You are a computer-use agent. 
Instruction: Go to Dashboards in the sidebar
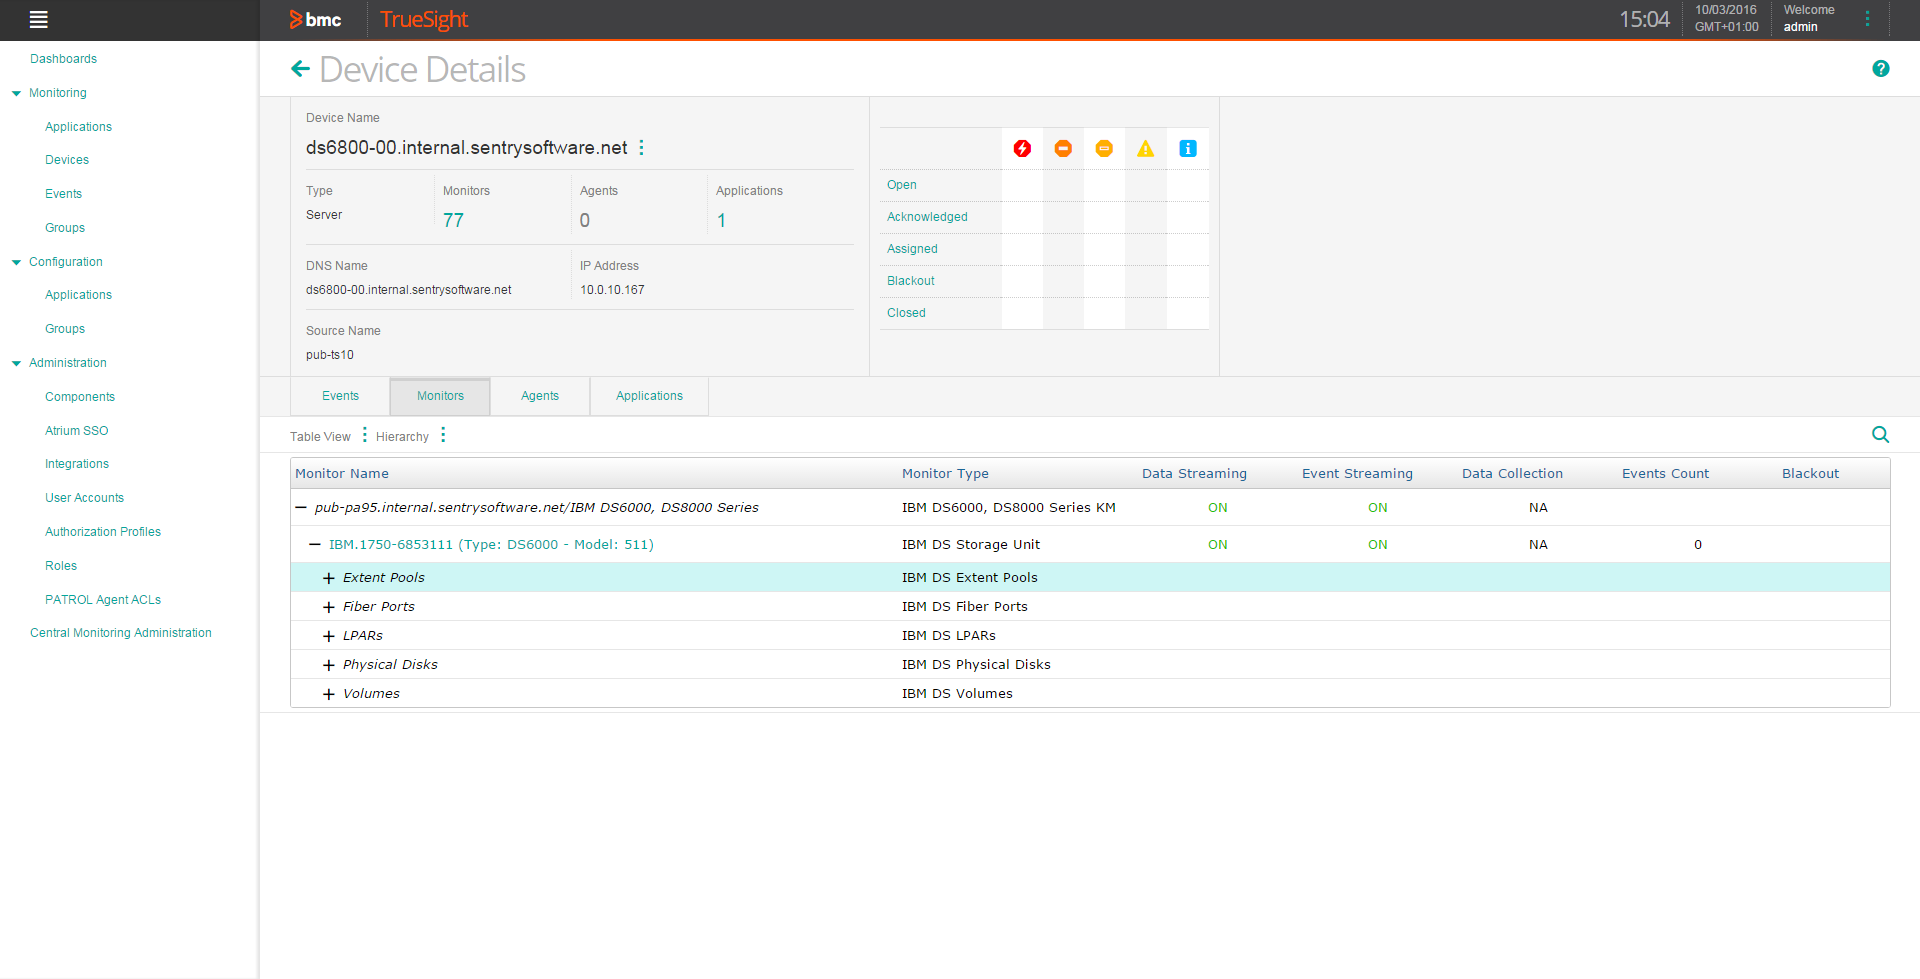pos(63,59)
